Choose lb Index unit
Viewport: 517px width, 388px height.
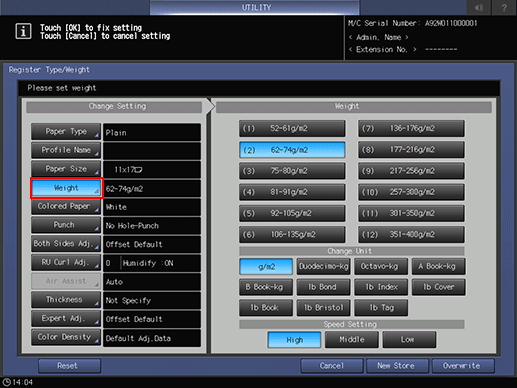[x=381, y=287]
